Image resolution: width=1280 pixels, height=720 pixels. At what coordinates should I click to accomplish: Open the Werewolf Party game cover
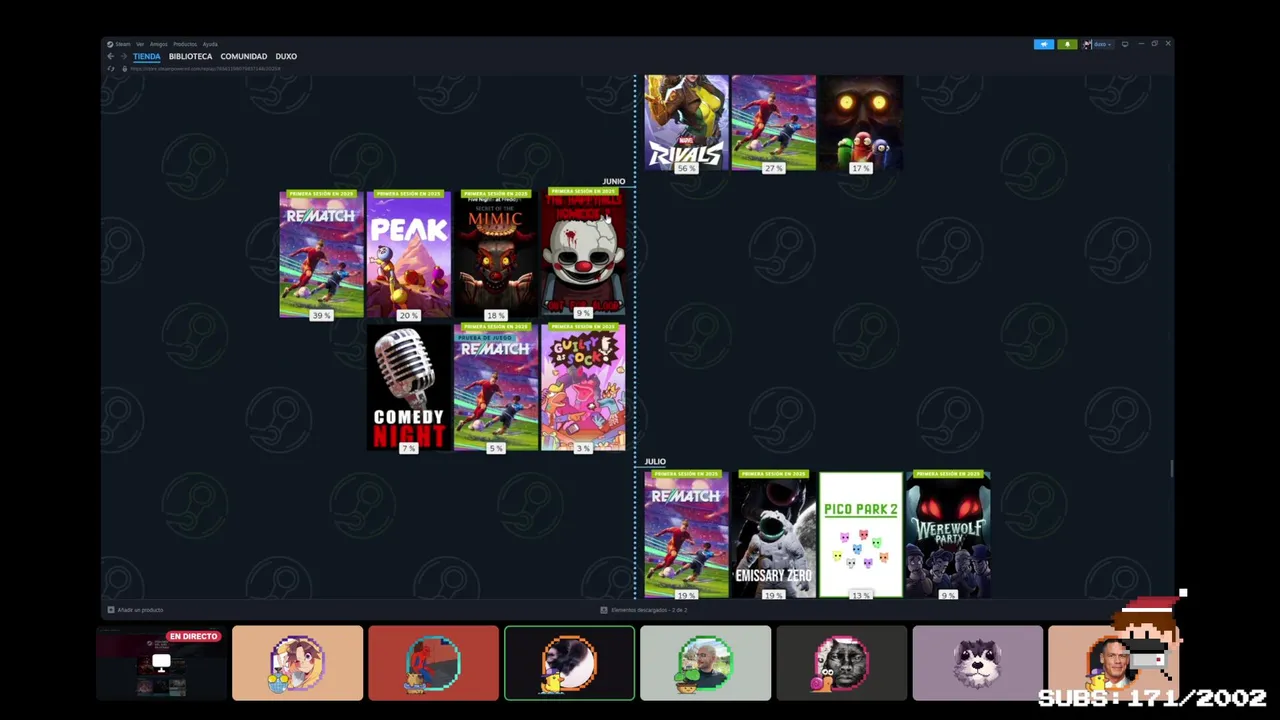[x=948, y=534]
